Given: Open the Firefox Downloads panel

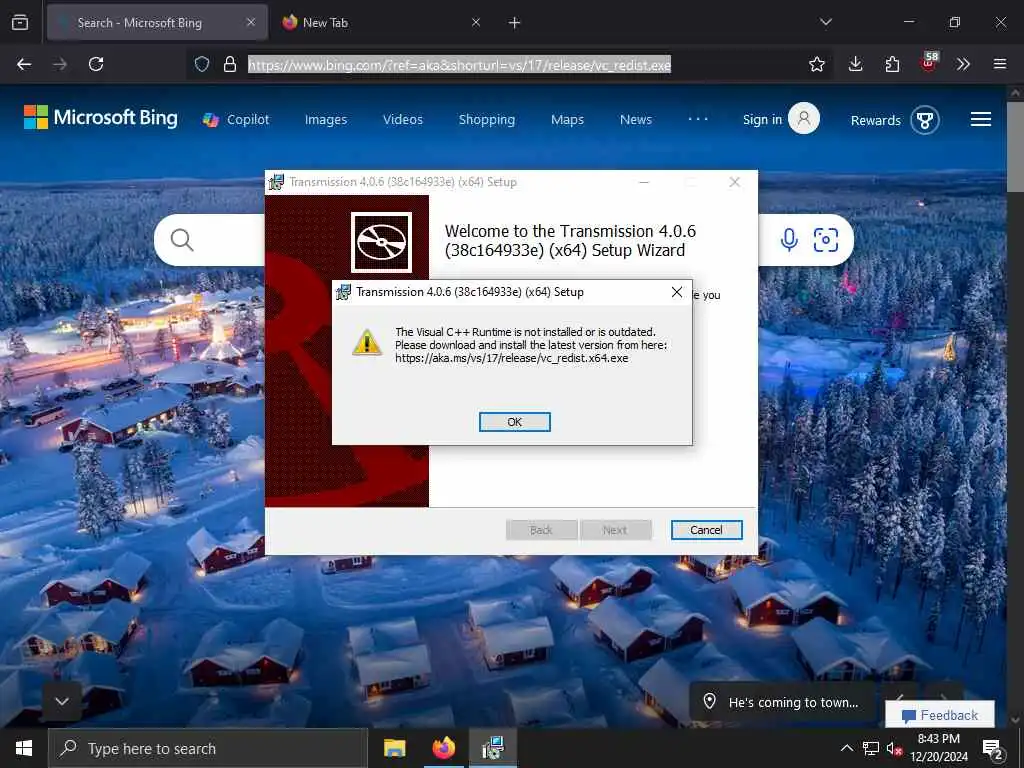Looking at the screenshot, I should coord(856,64).
